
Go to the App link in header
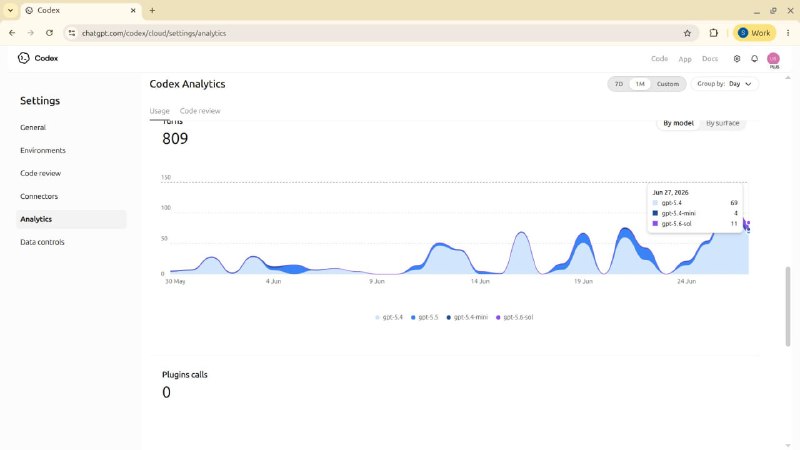point(685,59)
